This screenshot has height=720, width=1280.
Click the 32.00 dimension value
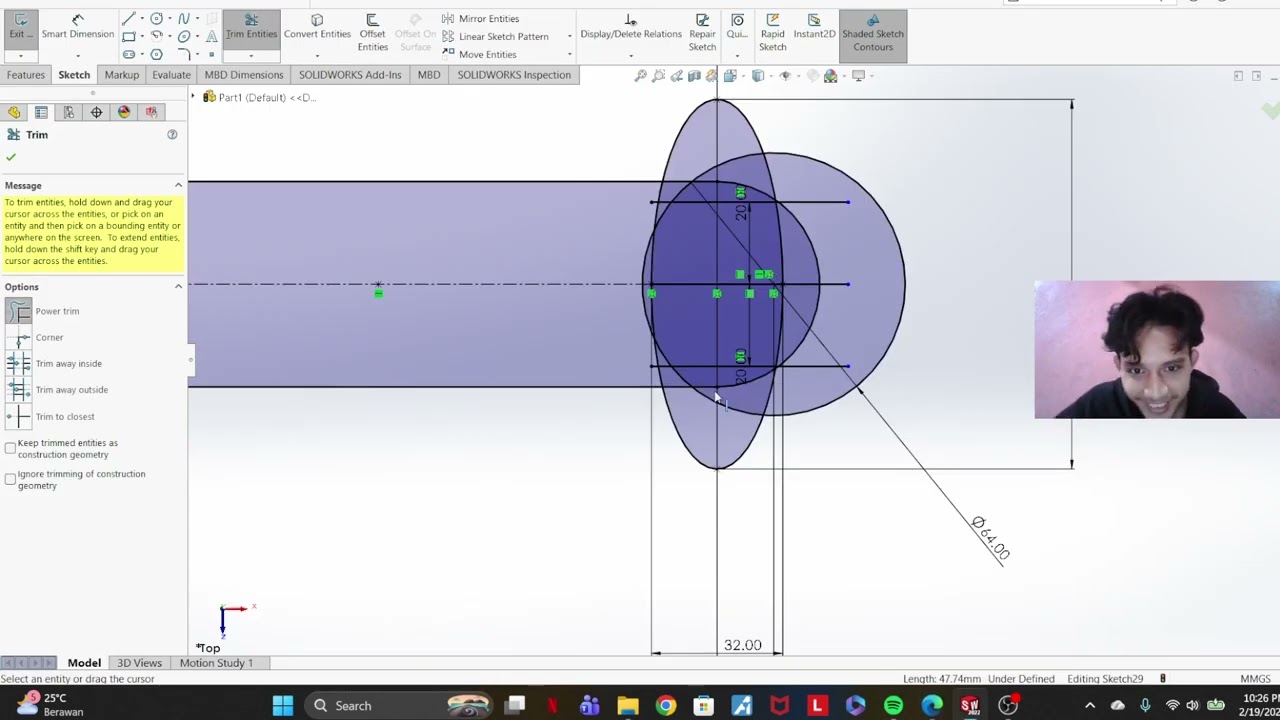pyautogui.click(x=742, y=645)
